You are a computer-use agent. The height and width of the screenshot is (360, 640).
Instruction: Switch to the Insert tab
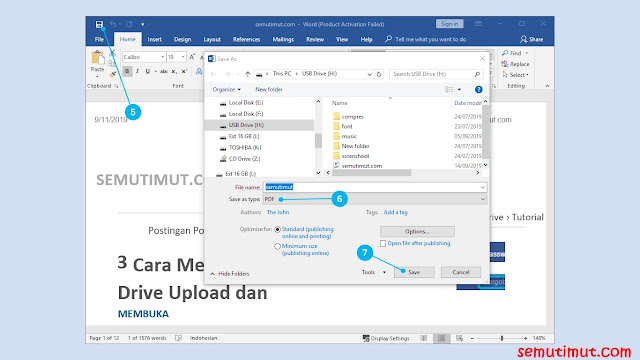click(155, 40)
